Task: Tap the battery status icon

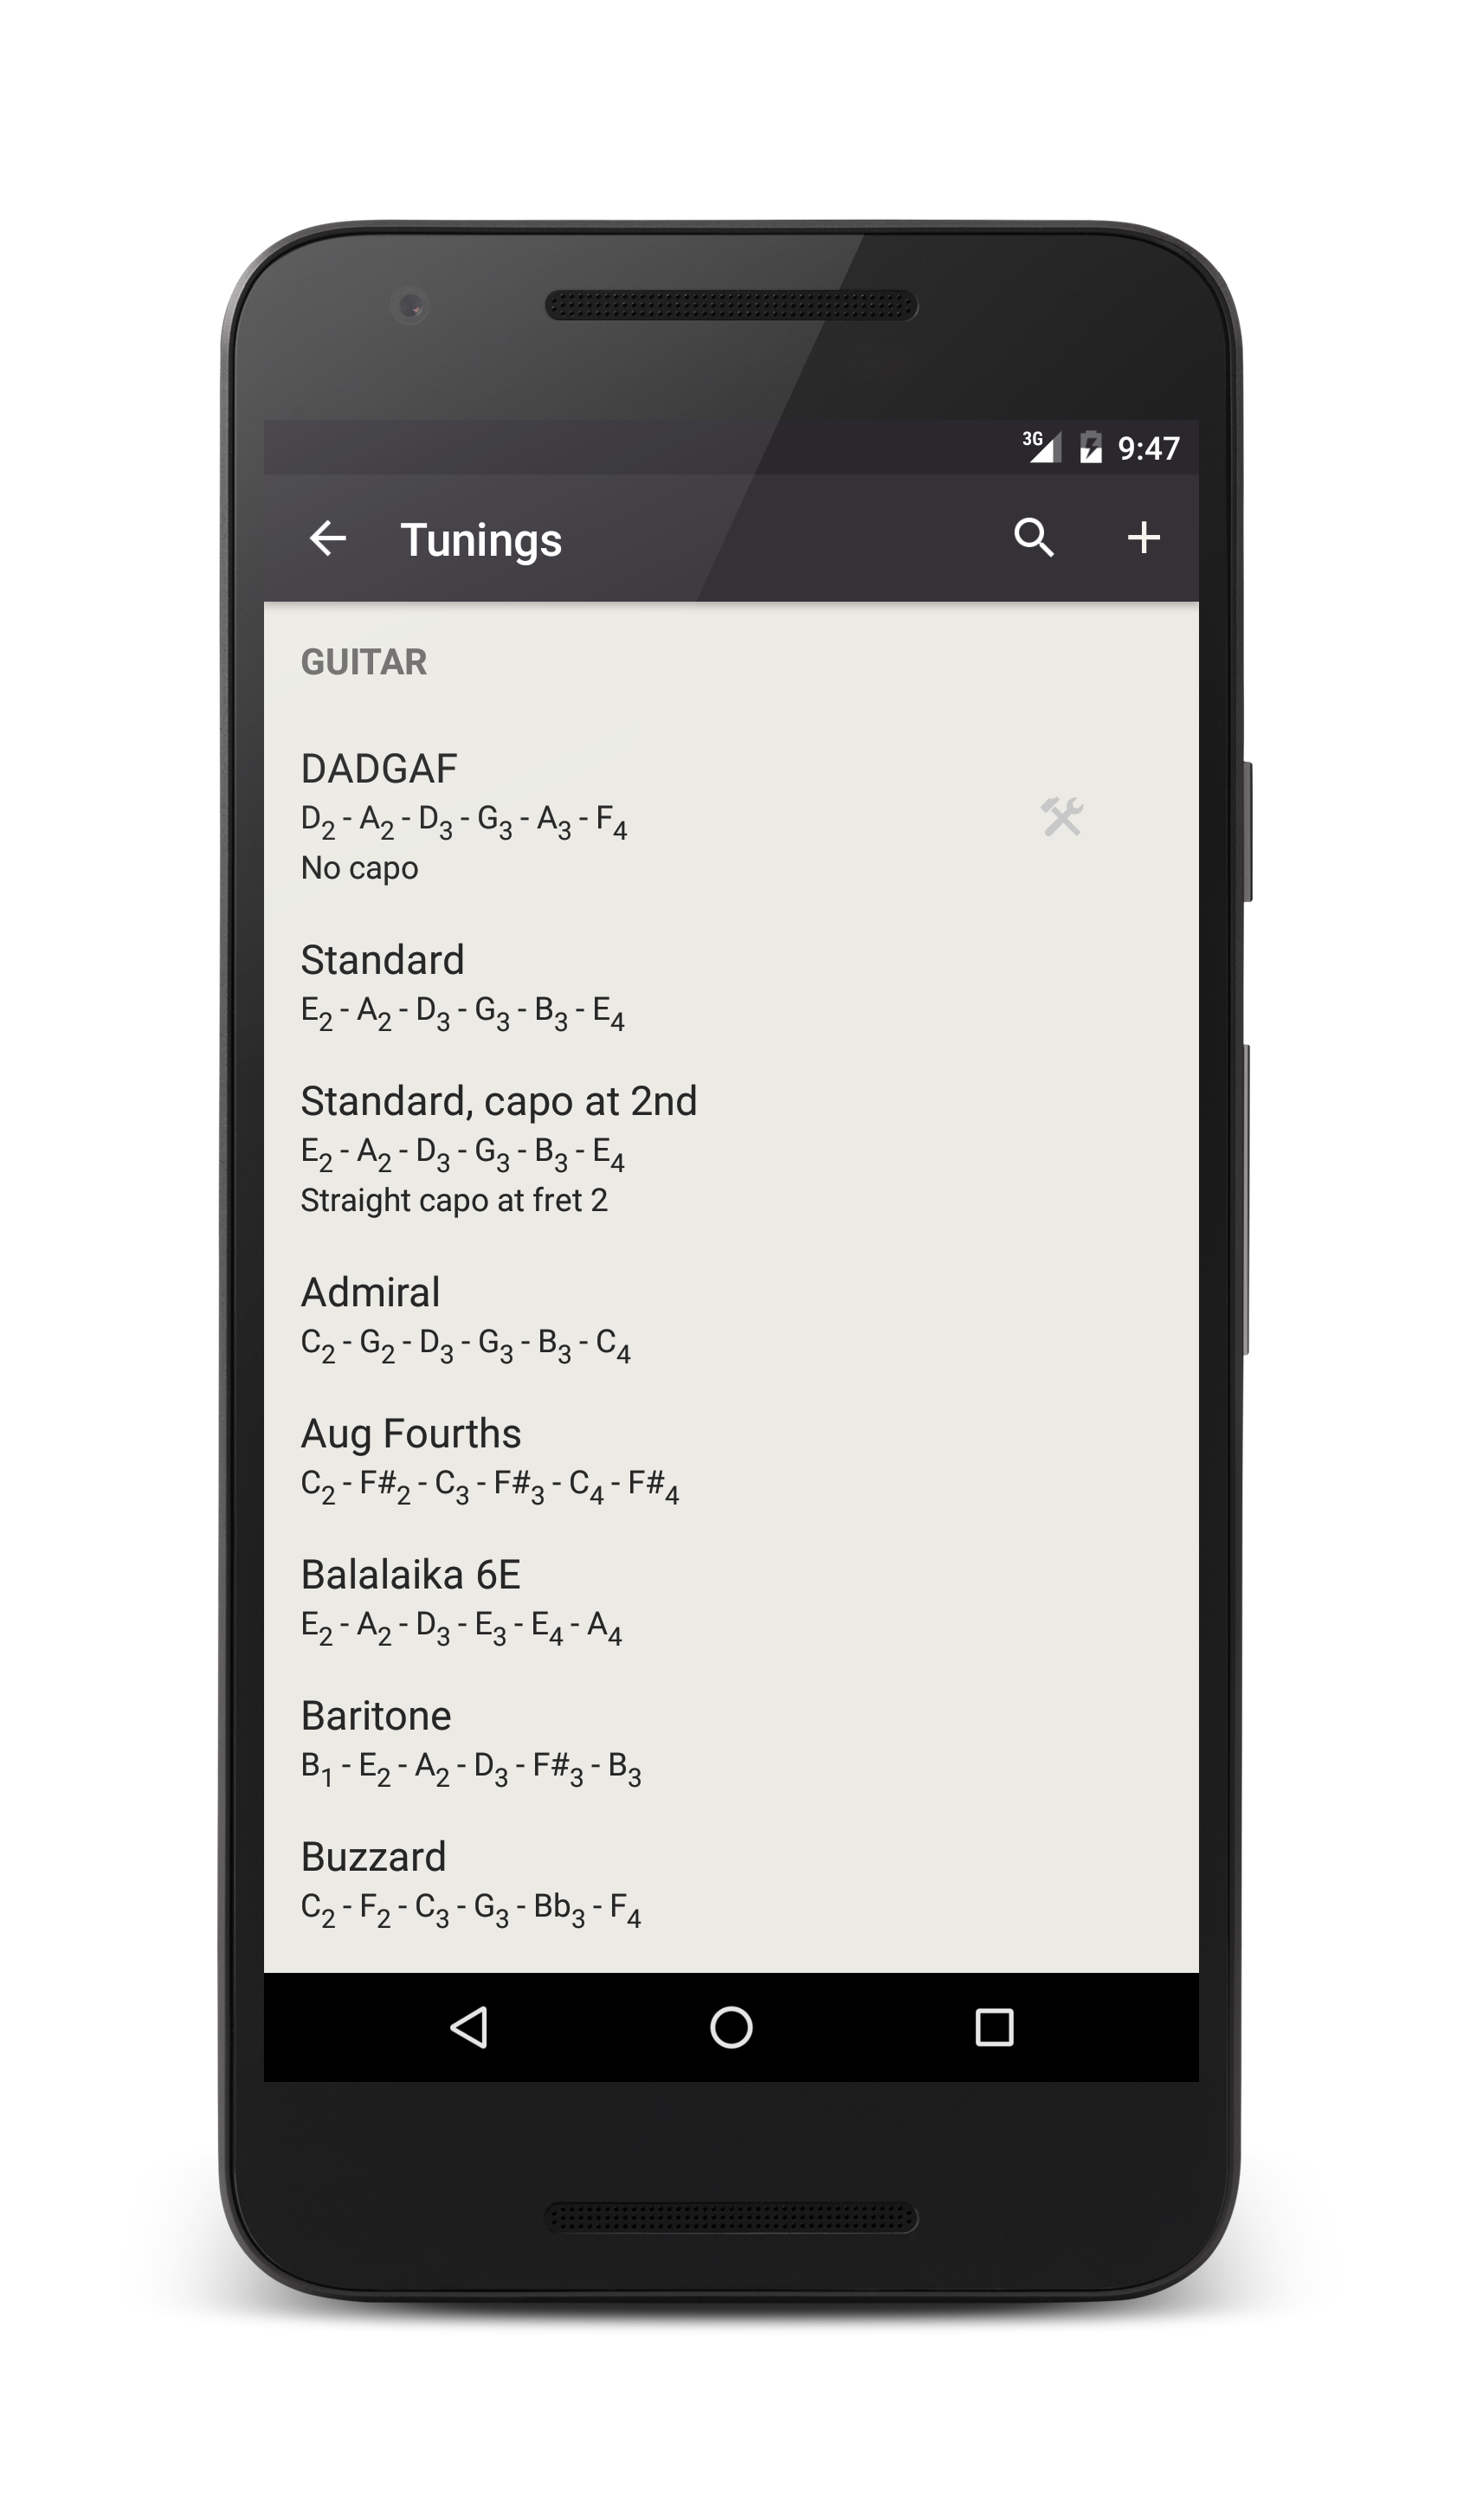Action: click(x=1091, y=447)
